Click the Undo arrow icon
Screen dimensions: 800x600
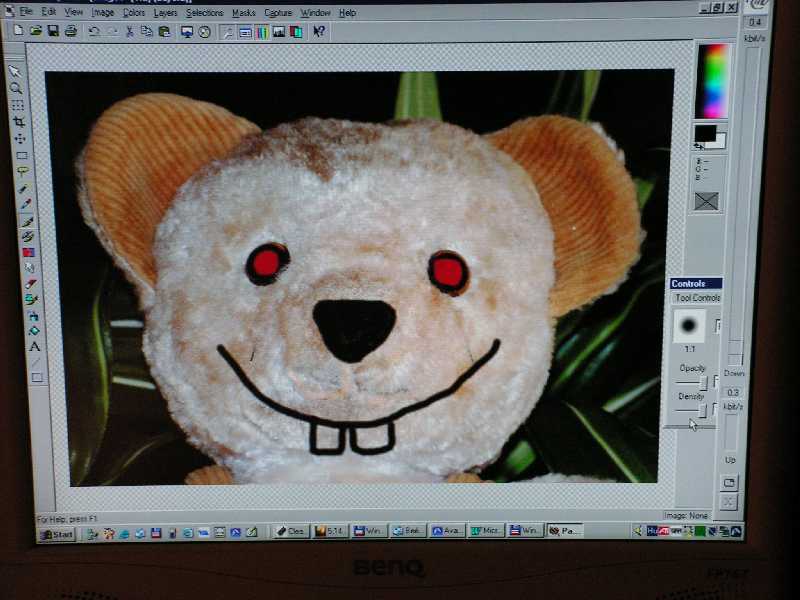[93, 31]
